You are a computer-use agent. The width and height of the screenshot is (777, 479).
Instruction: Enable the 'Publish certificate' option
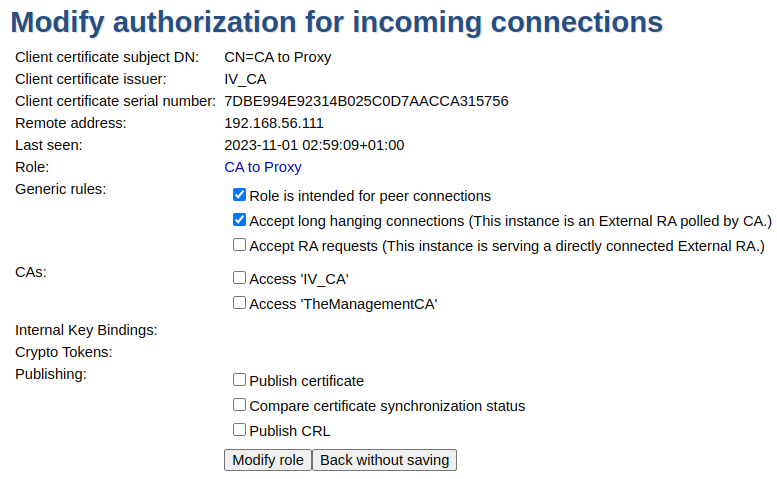pyautogui.click(x=239, y=380)
